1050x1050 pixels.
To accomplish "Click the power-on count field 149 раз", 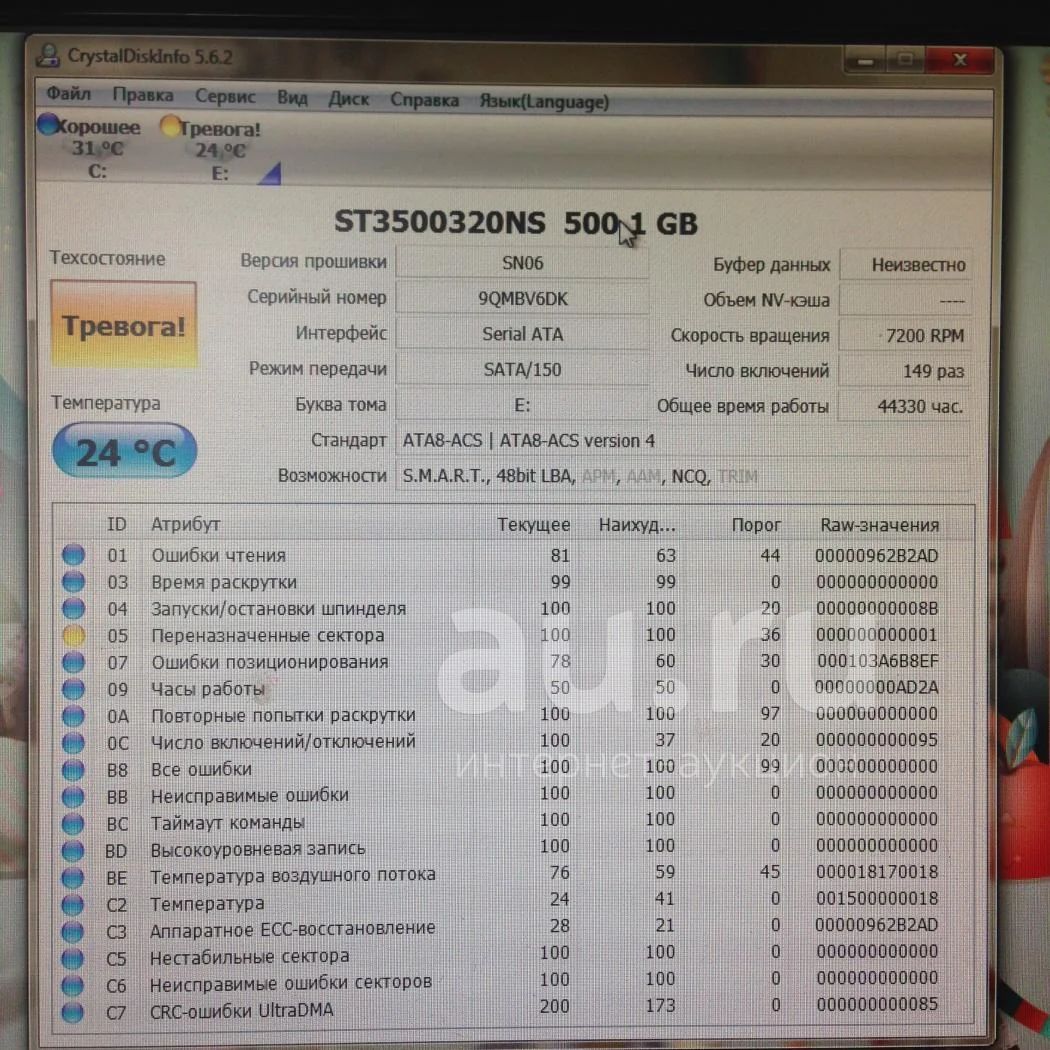I will [905, 371].
